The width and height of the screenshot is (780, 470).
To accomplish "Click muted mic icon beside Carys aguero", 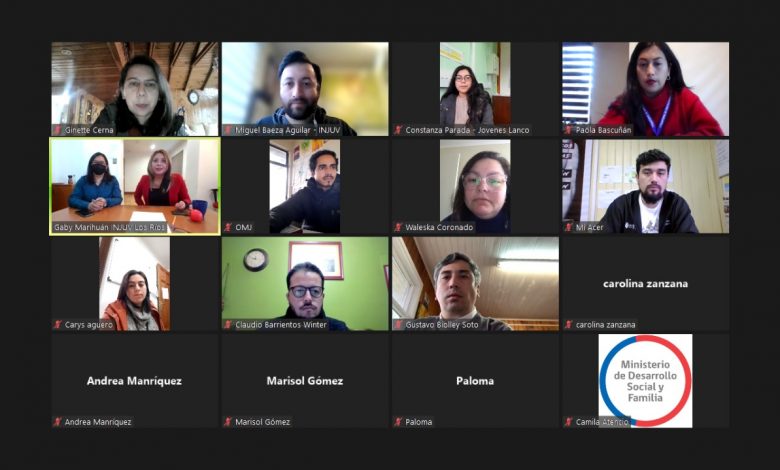I will (58, 325).
